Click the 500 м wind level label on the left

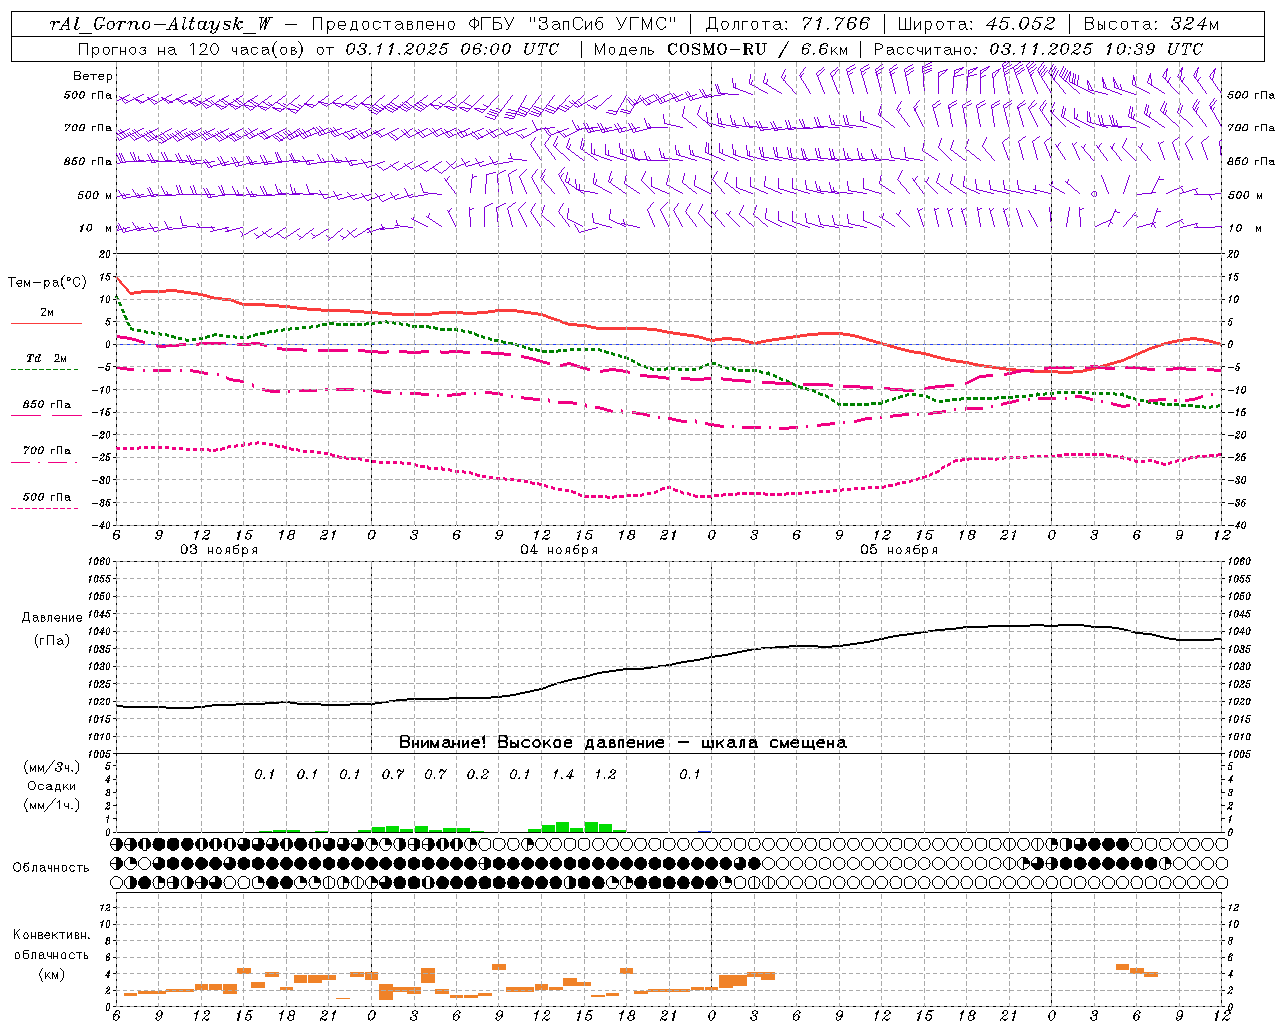click(x=95, y=195)
